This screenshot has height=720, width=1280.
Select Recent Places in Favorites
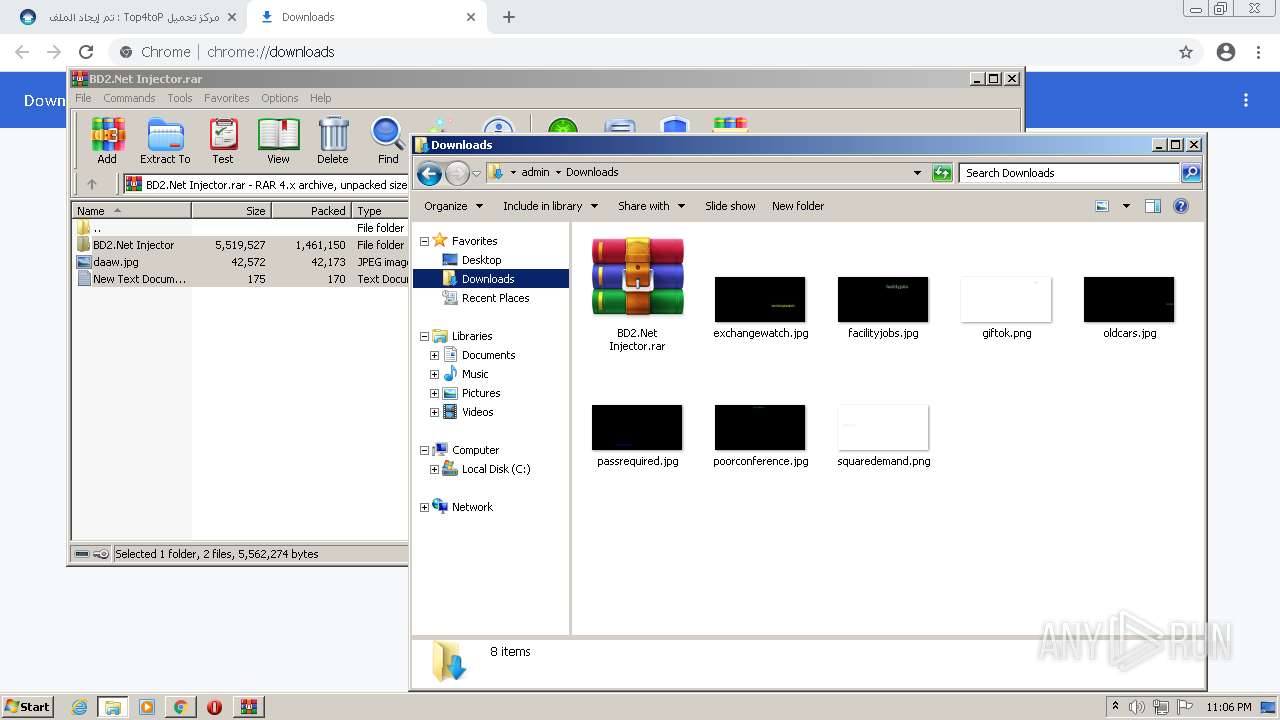(495, 298)
